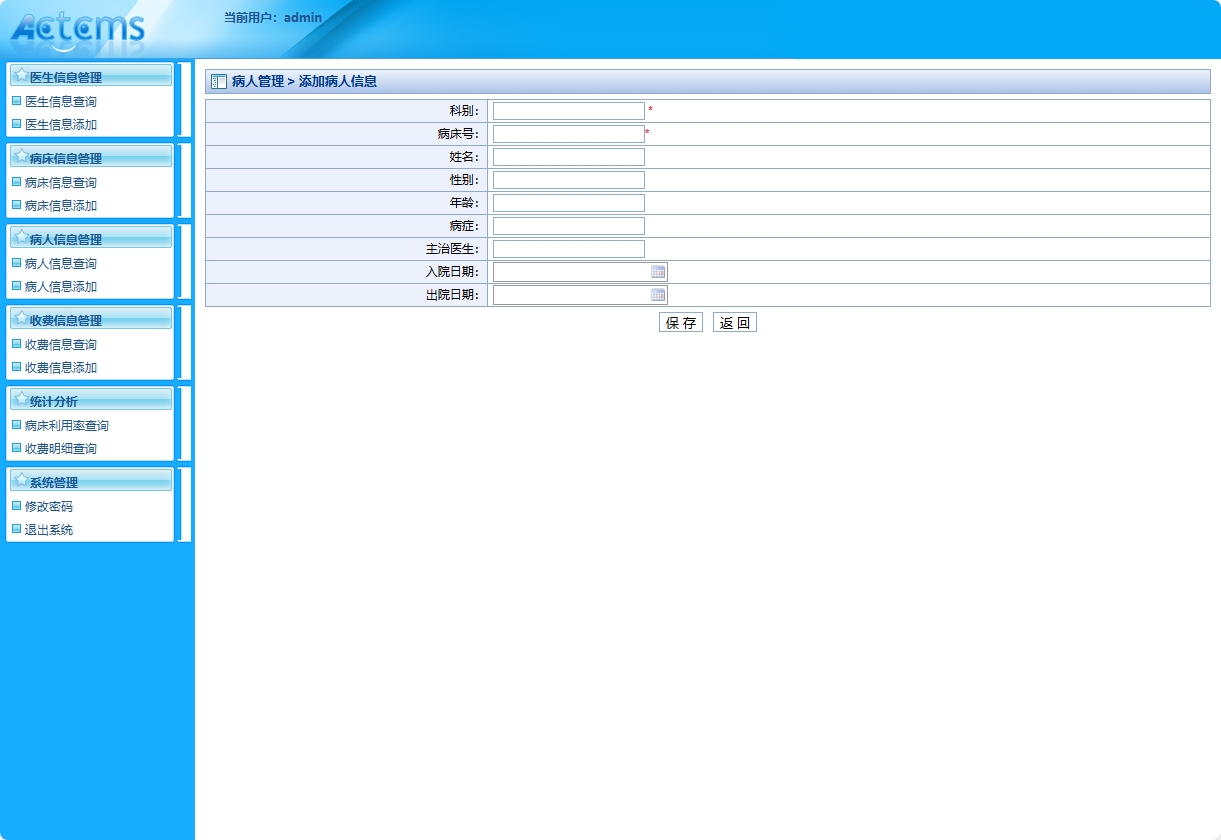Focus the 科别 input field
This screenshot has height=840, width=1221.
[569, 111]
